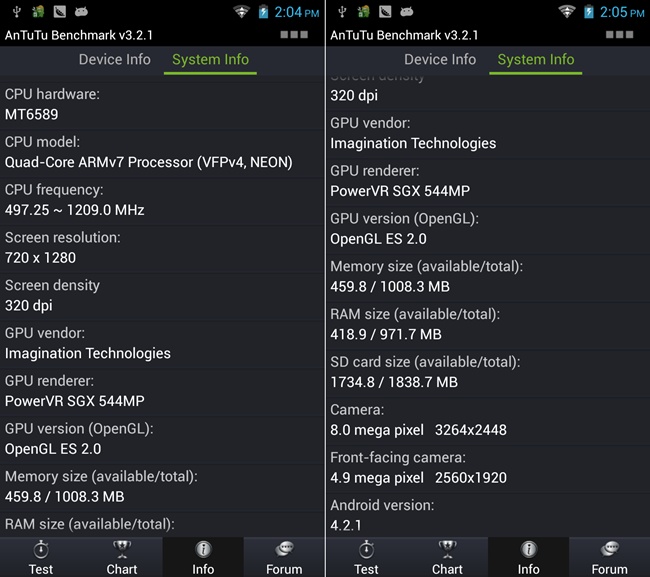Open Test stopwatch icon in right screen
Screen dimensions: 650x577
[x=366, y=550]
